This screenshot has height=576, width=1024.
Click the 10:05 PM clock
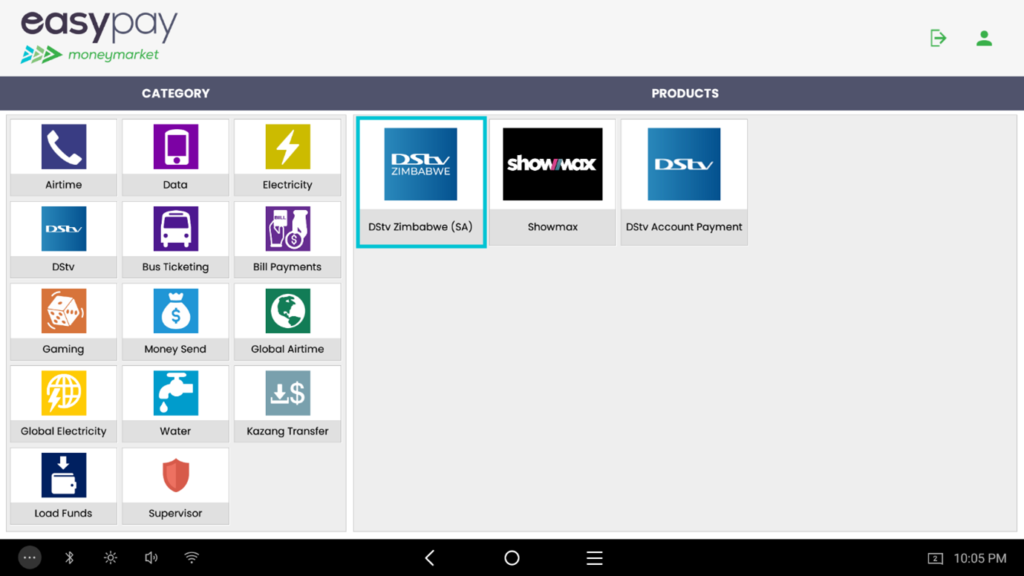click(980, 558)
